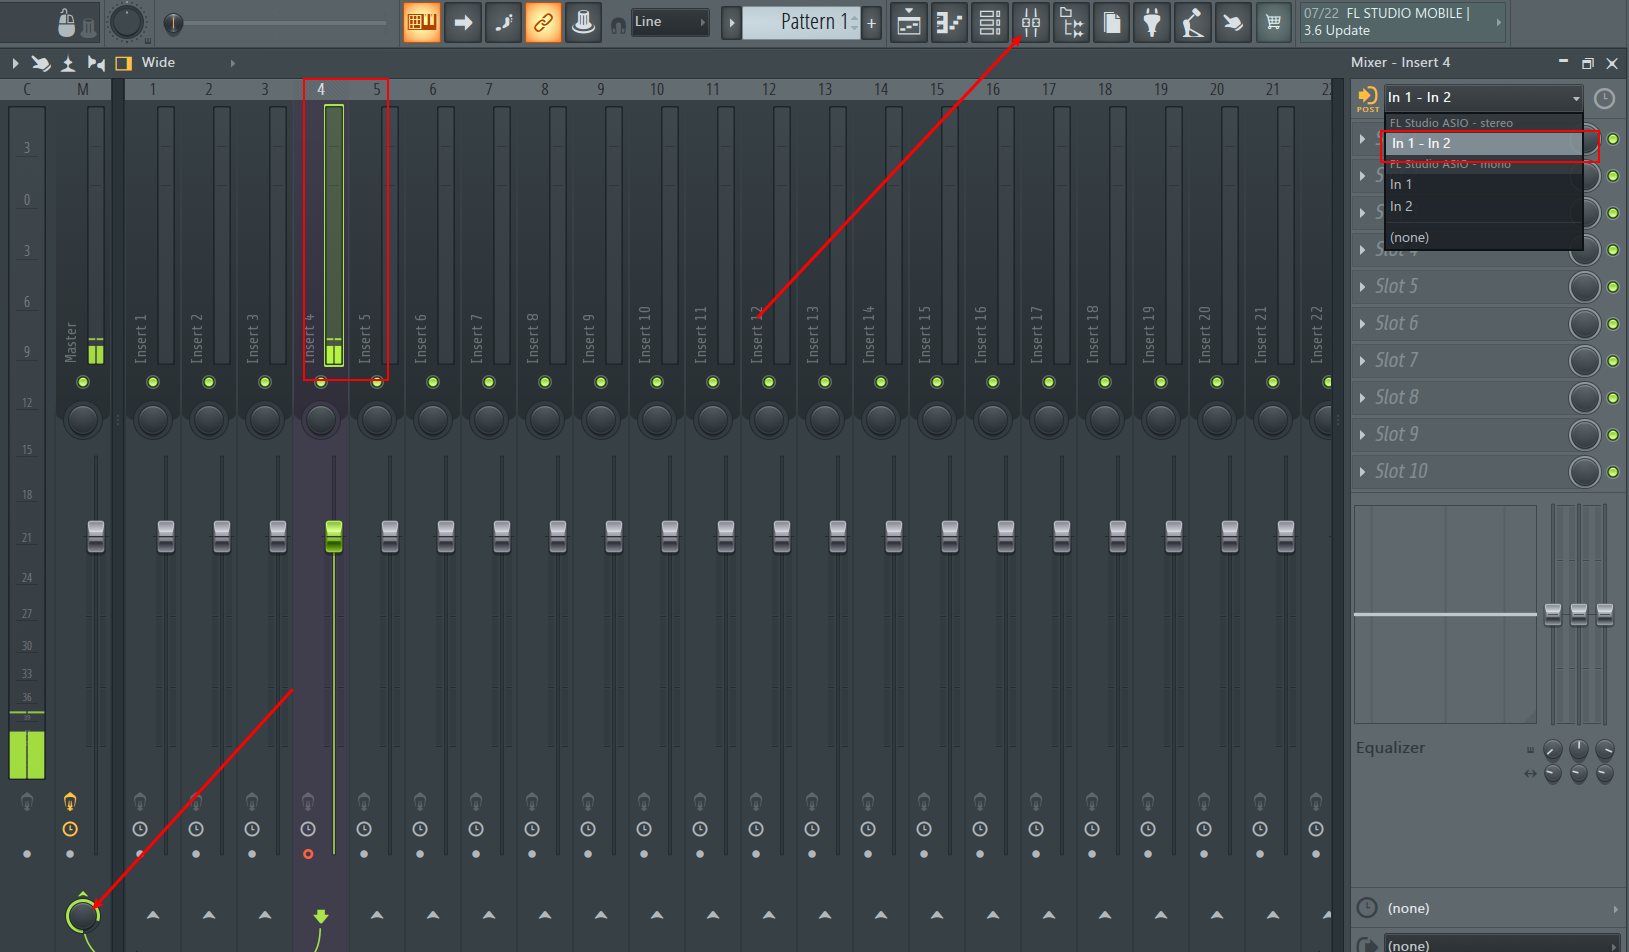Screen dimensions: 1629x952
Task: Toggle step editing footstep icon
Action: coord(503,22)
